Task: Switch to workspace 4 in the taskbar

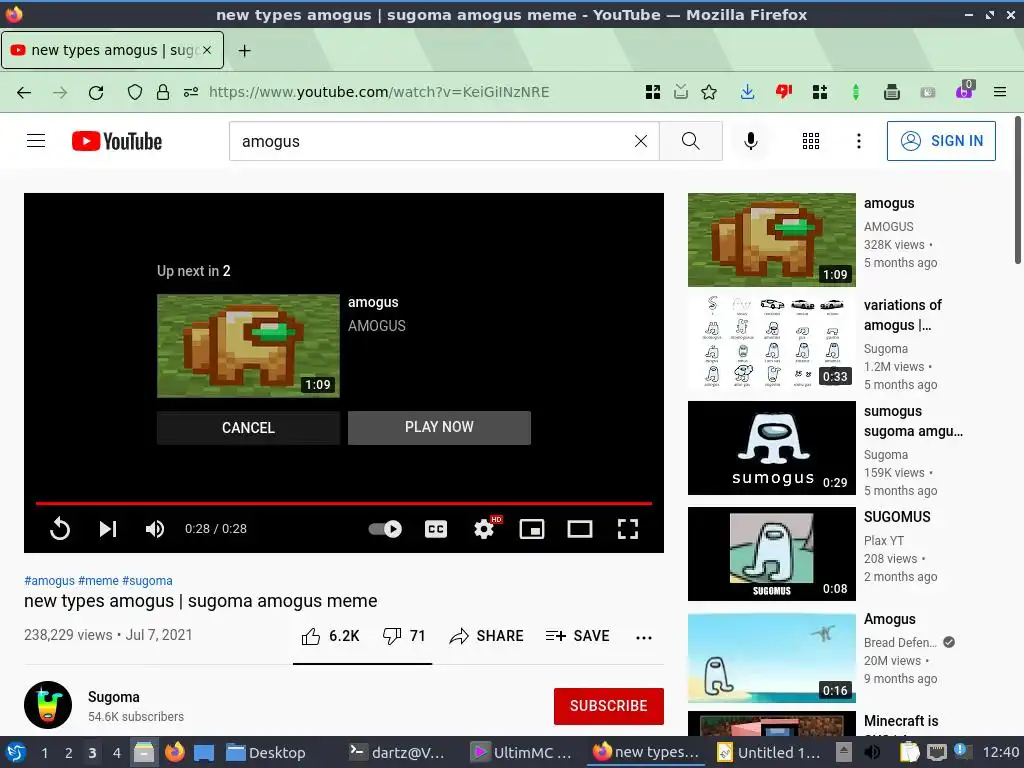Action: pyautogui.click(x=116, y=753)
